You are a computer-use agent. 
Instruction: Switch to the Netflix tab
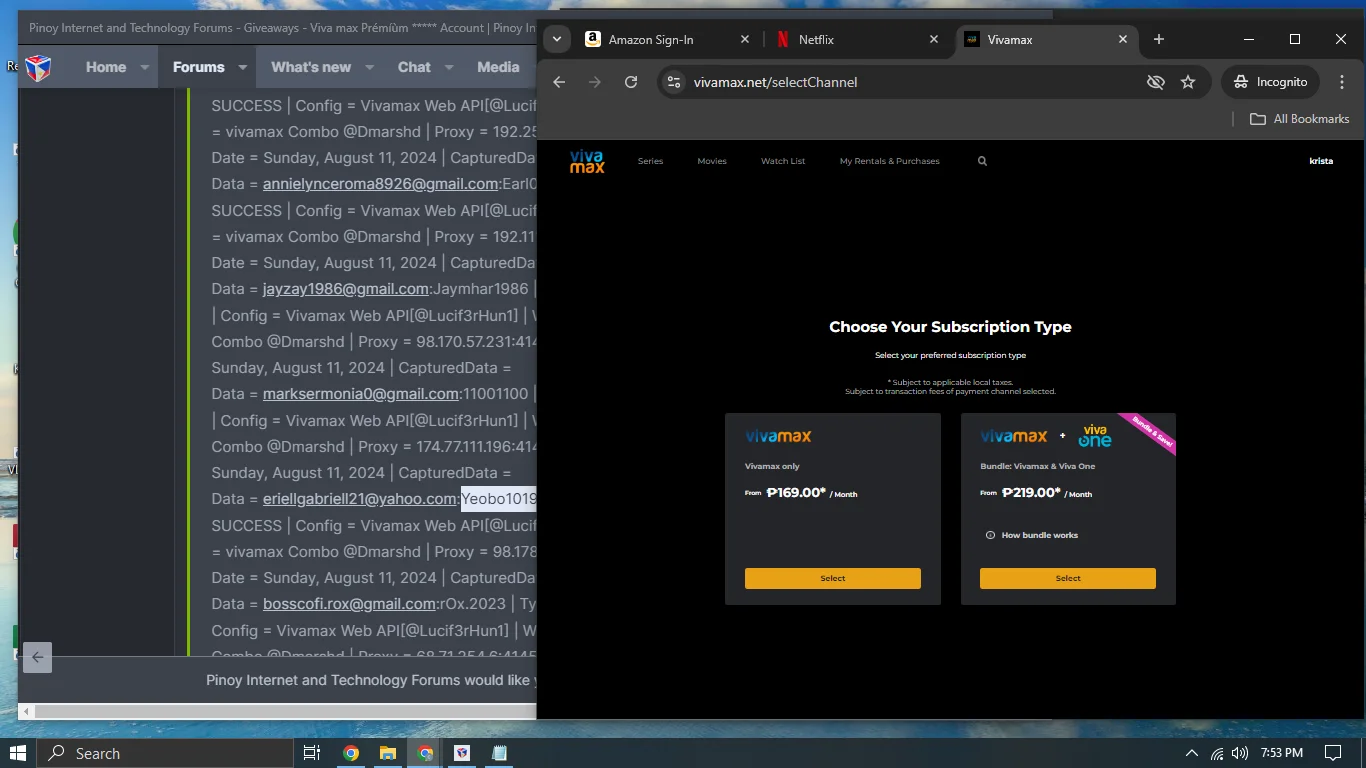(x=816, y=39)
